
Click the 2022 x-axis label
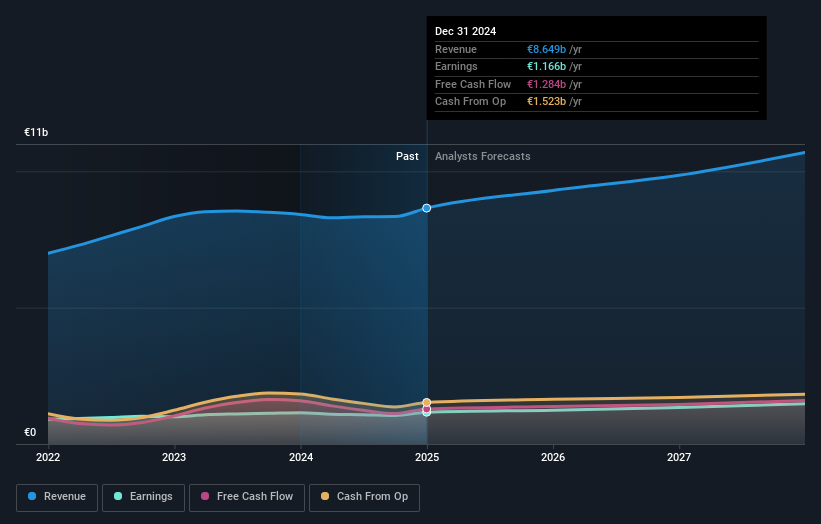(x=48, y=458)
